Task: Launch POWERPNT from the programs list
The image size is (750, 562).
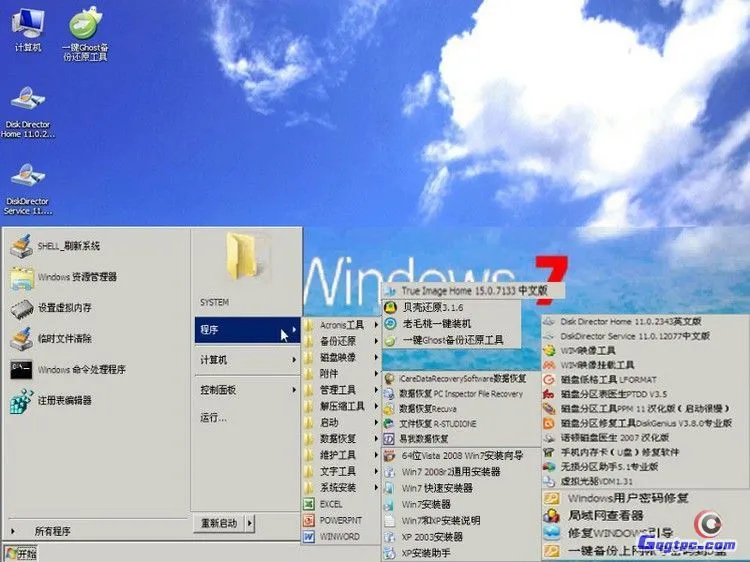Action: pos(341,520)
